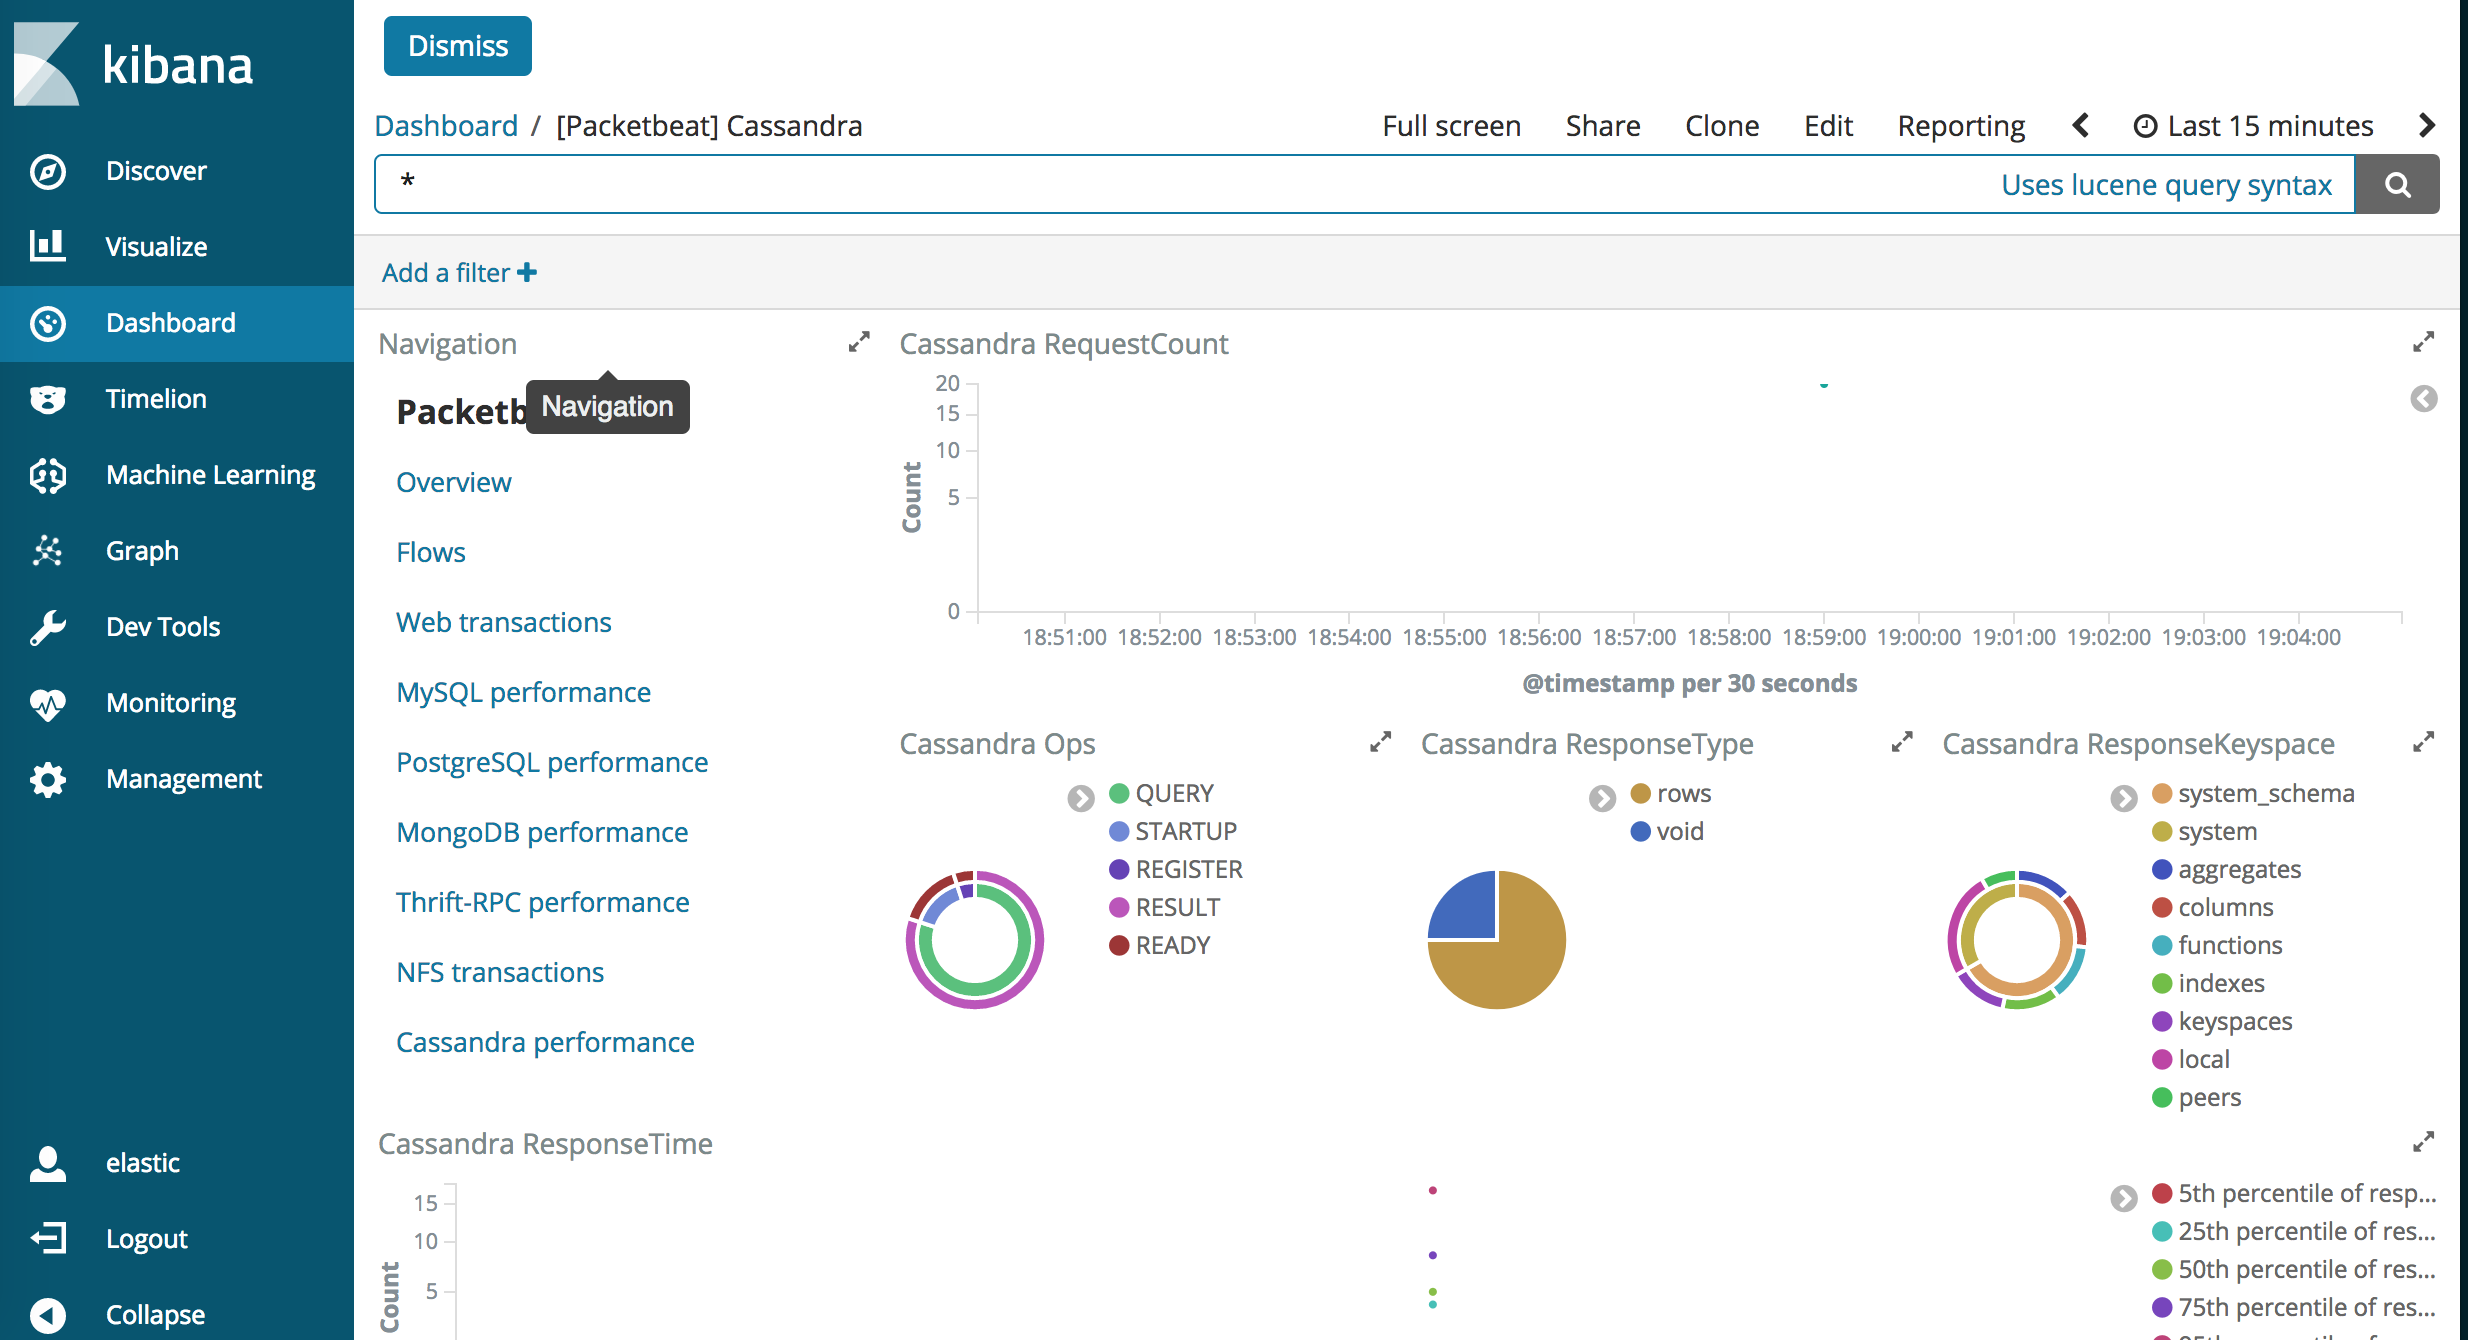The width and height of the screenshot is (2468, 1340).
Task: Open Graph nodes icon
Action: (47, 551)
